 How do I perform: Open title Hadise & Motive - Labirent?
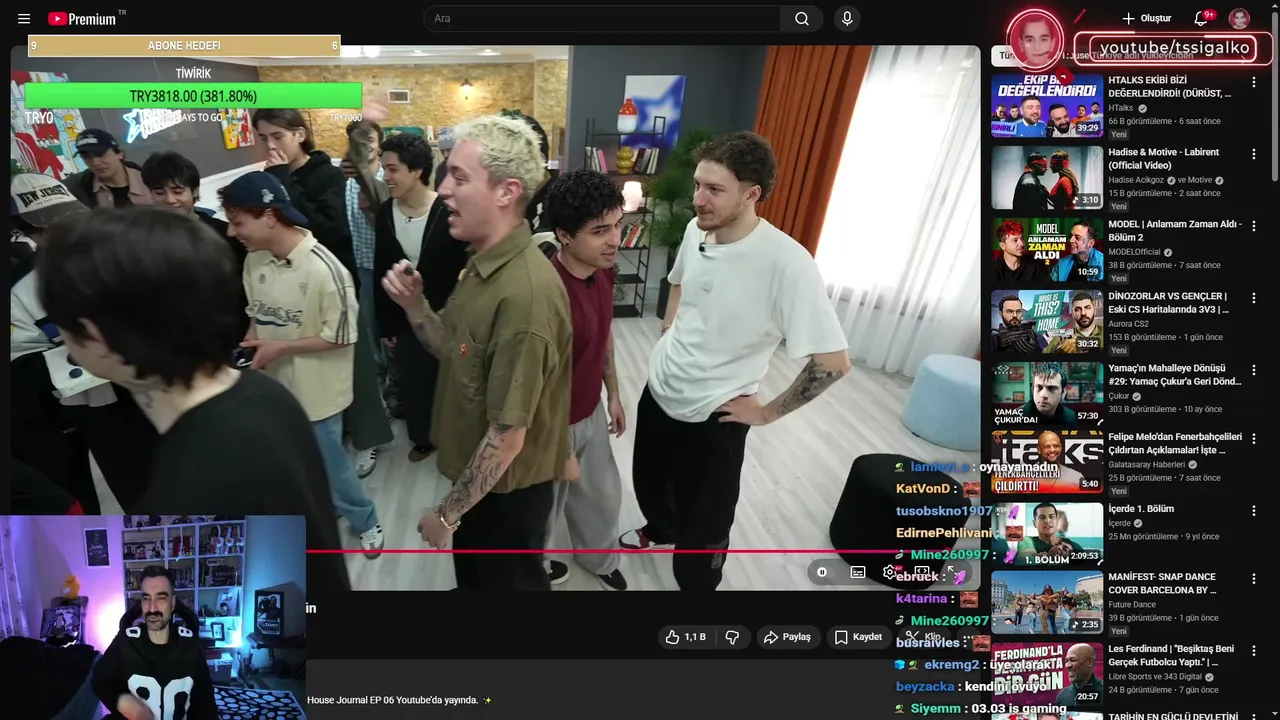[1163, 159]
